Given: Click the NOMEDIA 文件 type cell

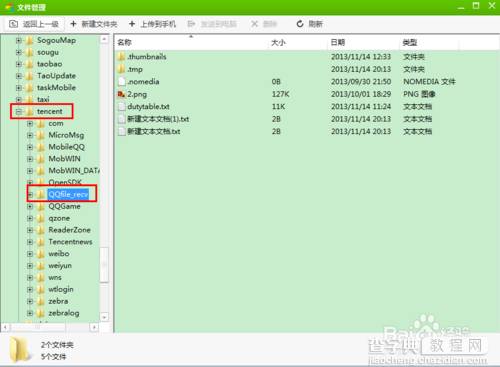Looking at the screenshot, I should point(429,82).
